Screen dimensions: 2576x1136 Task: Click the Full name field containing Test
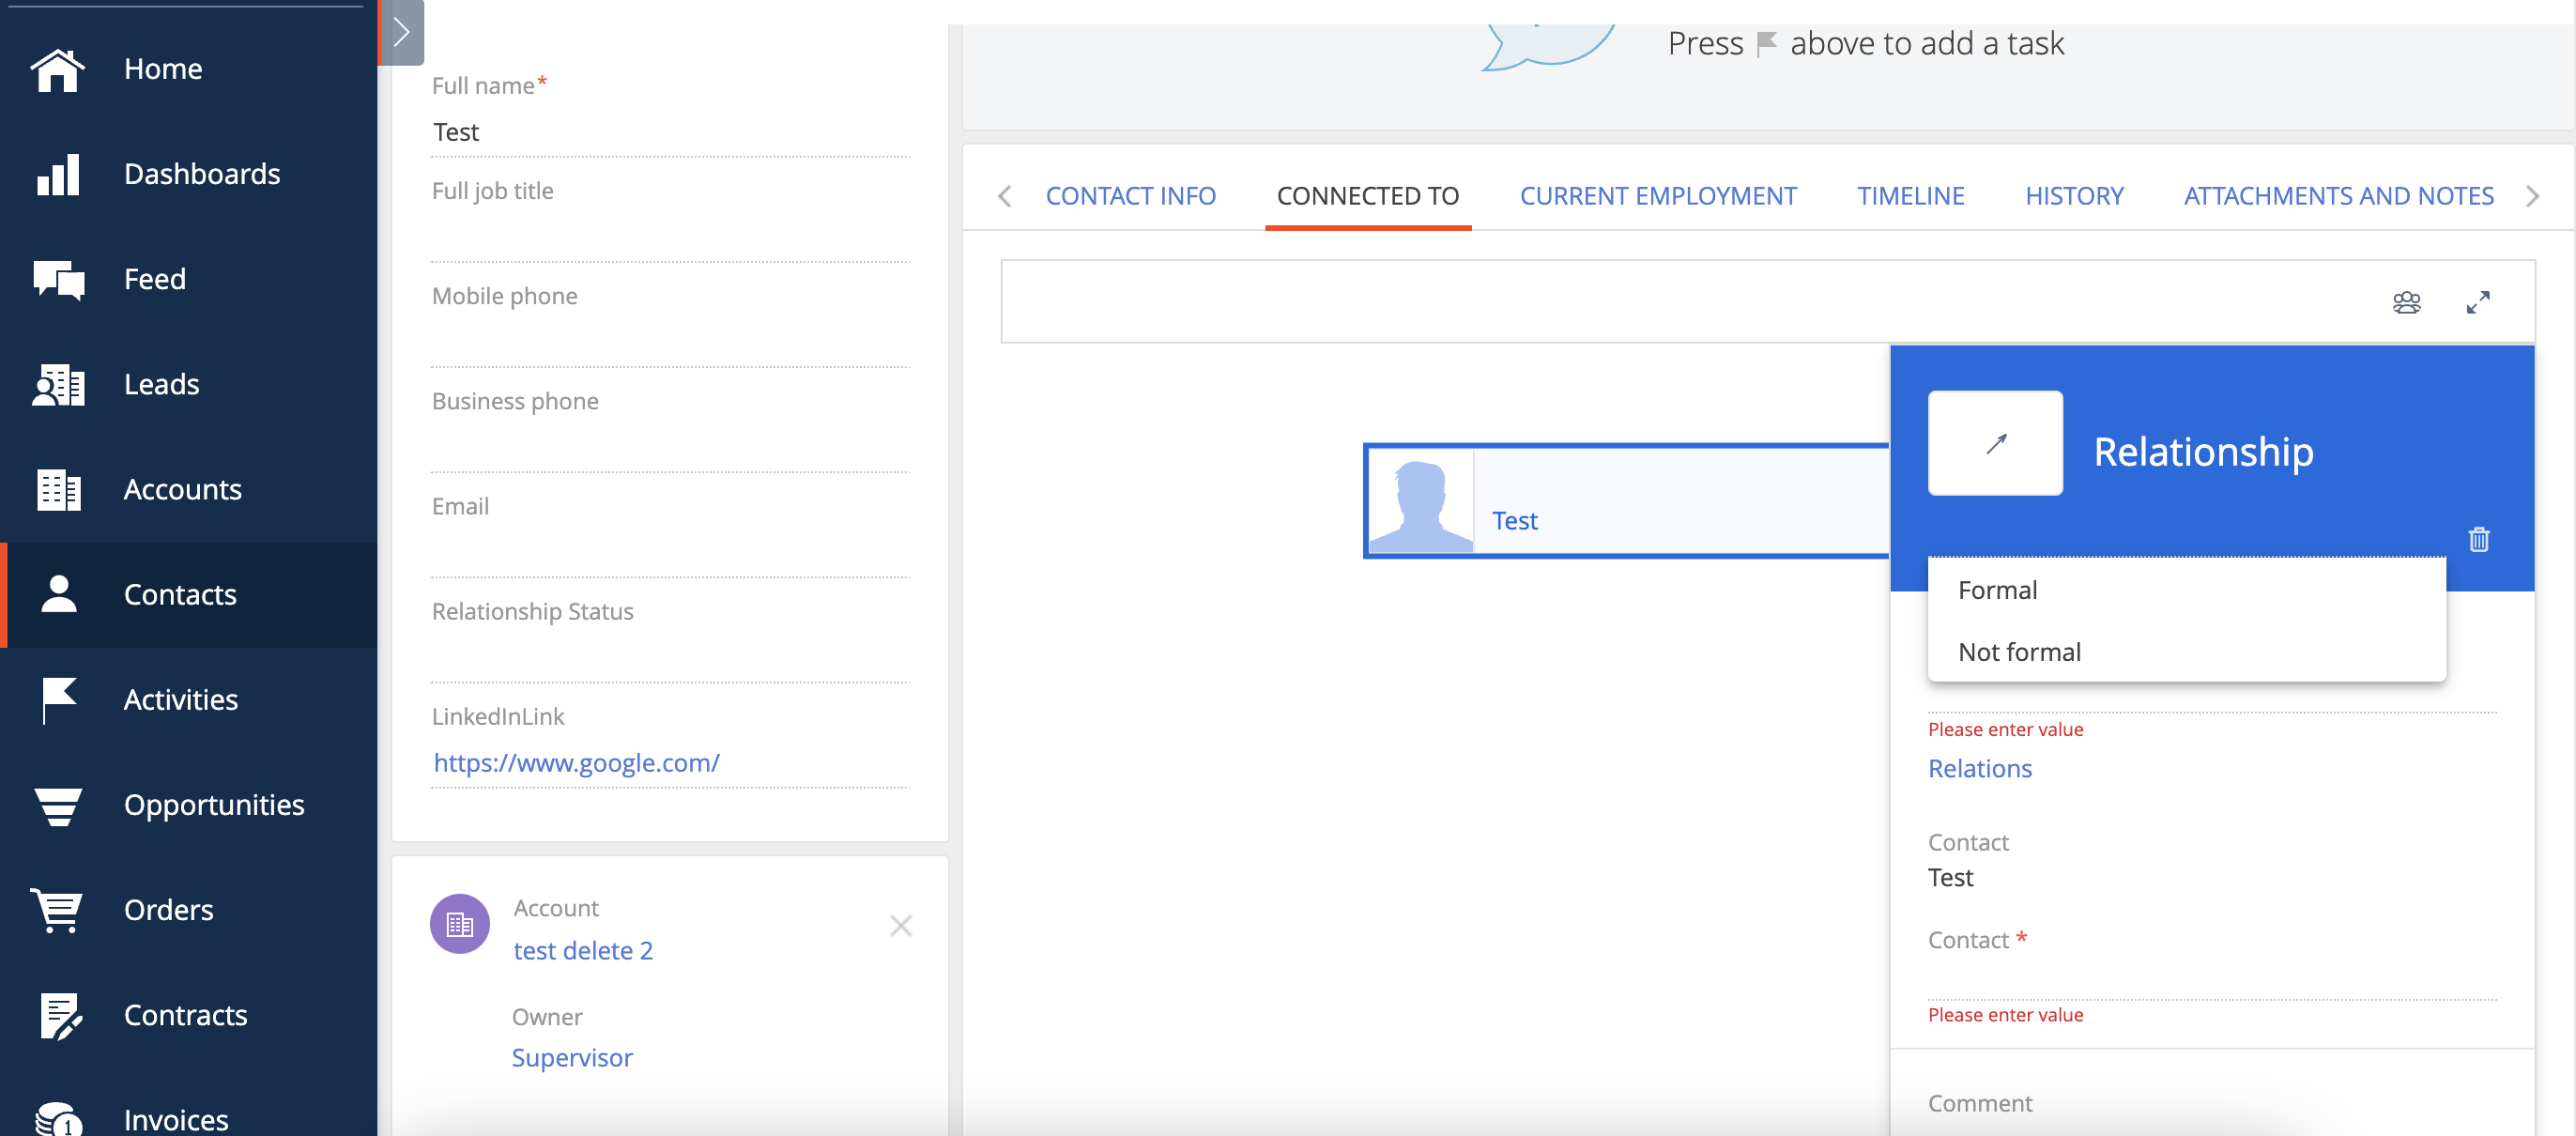pyautogui.click(x=670, y=132)
